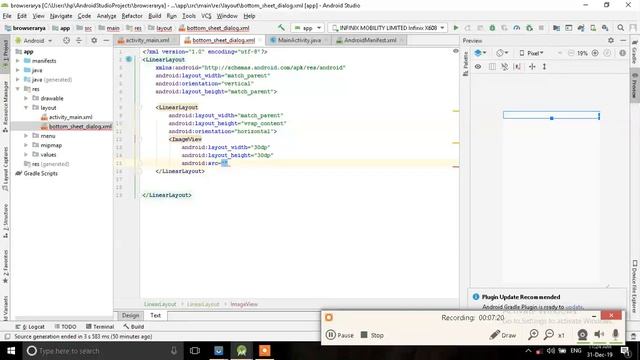640x360 pixels.
Task: Switch to MainActivity.java editor tab
Action: (299, 40)
